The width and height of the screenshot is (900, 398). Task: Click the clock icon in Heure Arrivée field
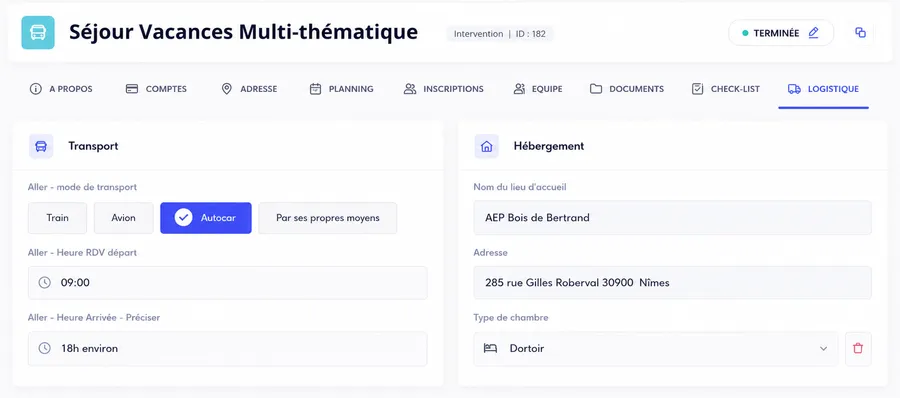[45, 348]
